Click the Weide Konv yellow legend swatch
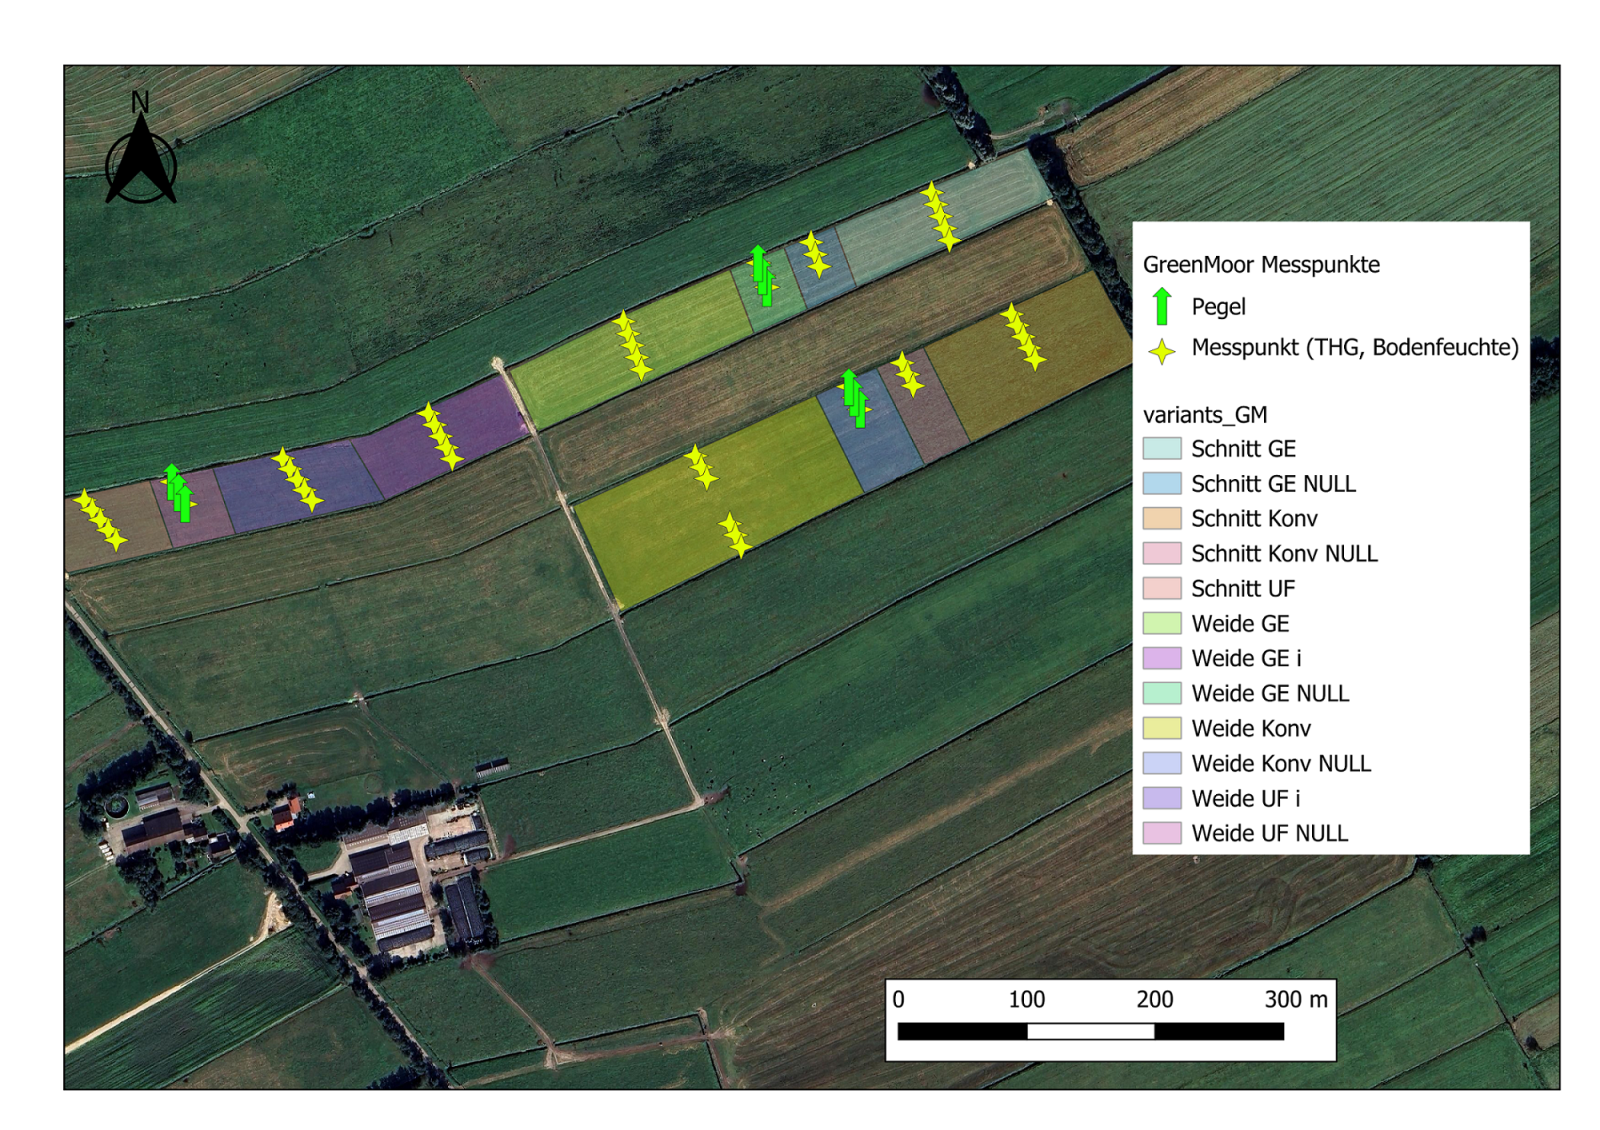 (1162, 728)
